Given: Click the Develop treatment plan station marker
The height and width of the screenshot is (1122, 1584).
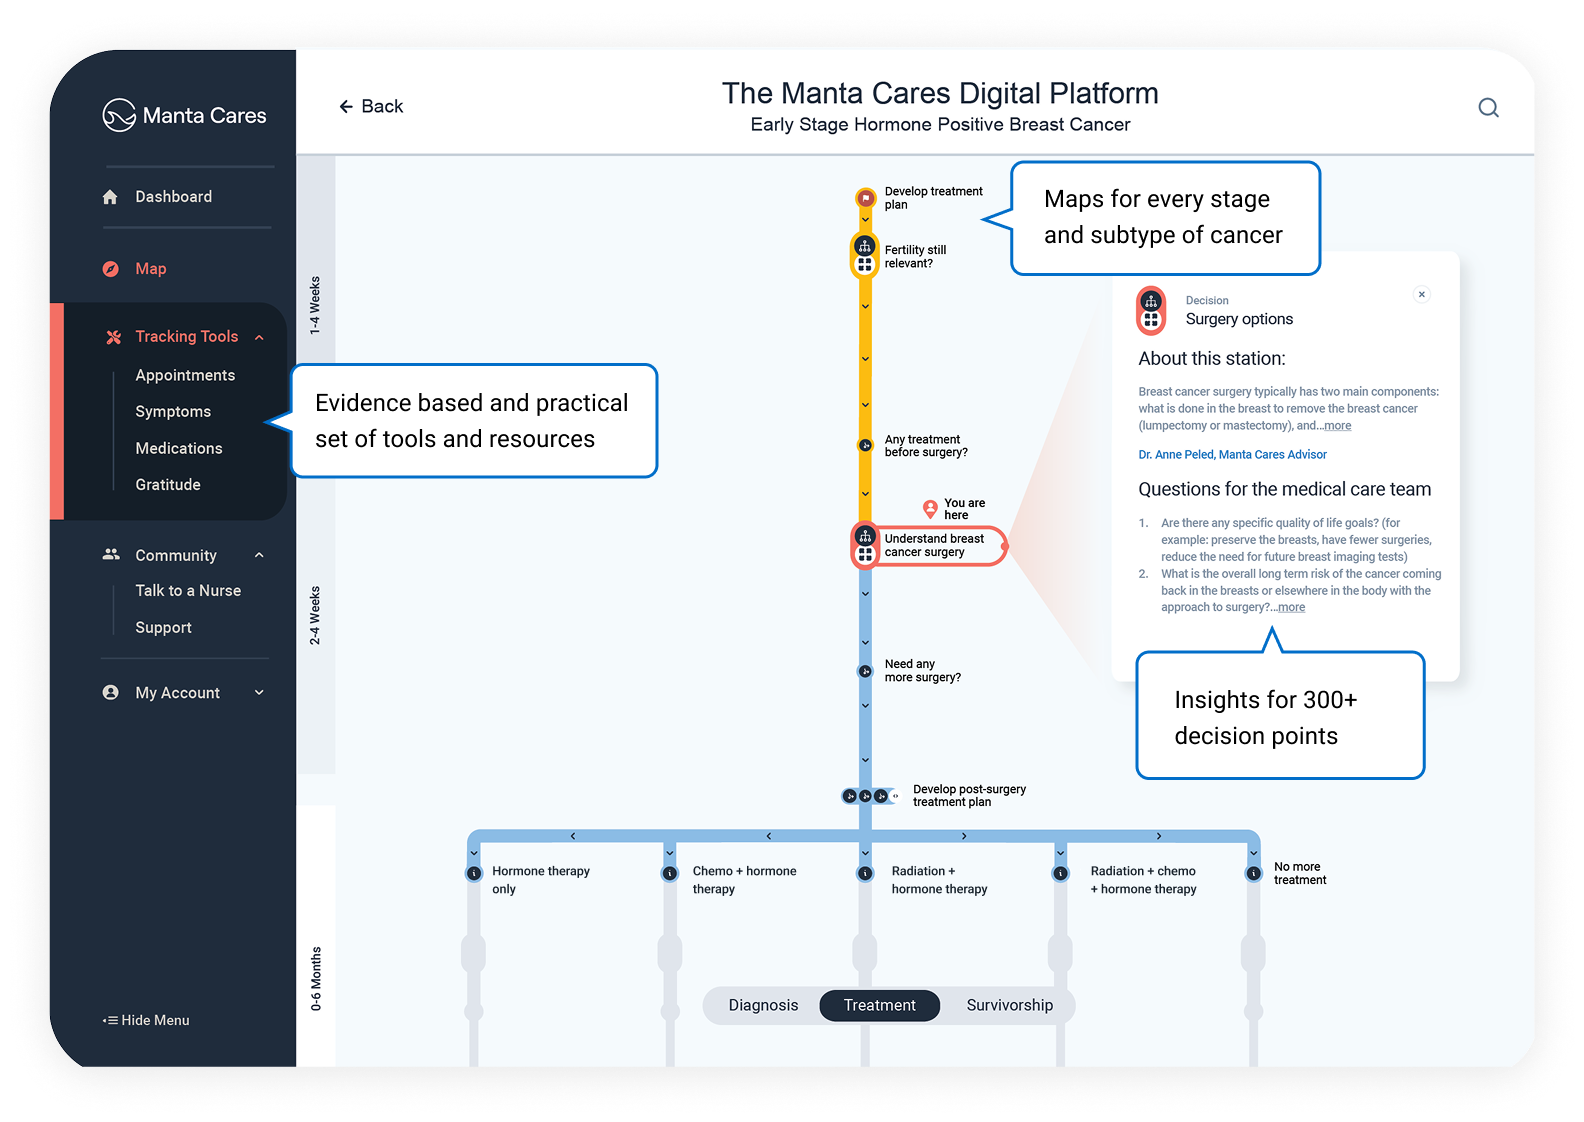Looking at the screenshot, I should click(x=865, y=198).
